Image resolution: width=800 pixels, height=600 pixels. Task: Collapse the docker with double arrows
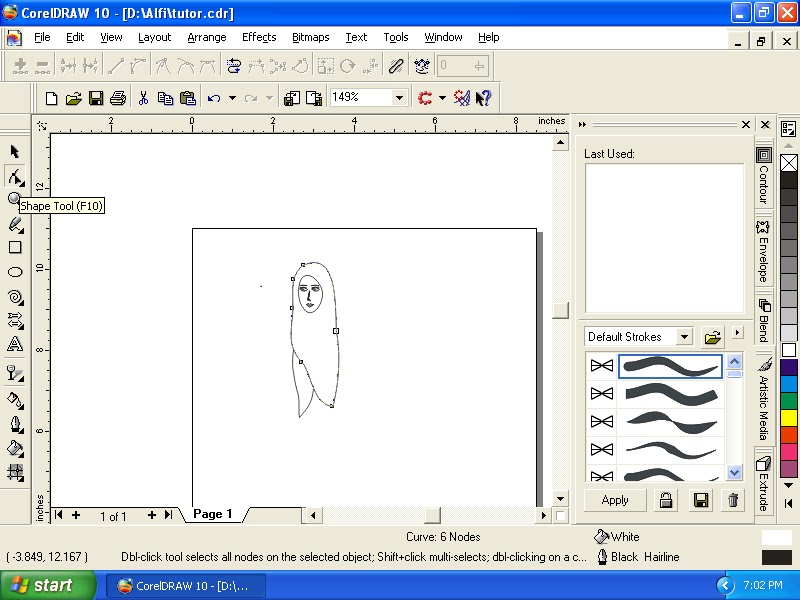(x=582, y=124)
